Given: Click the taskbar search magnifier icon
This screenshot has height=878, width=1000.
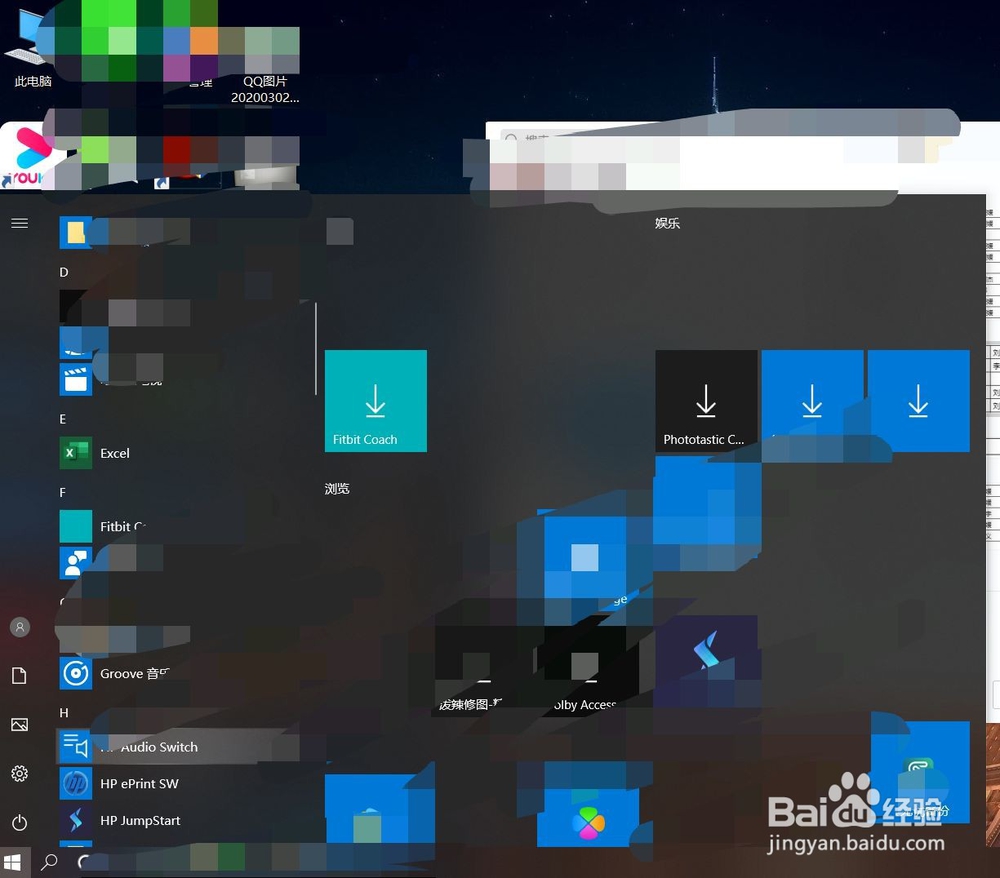Looking at the screenshot, I should pos(48,863).
